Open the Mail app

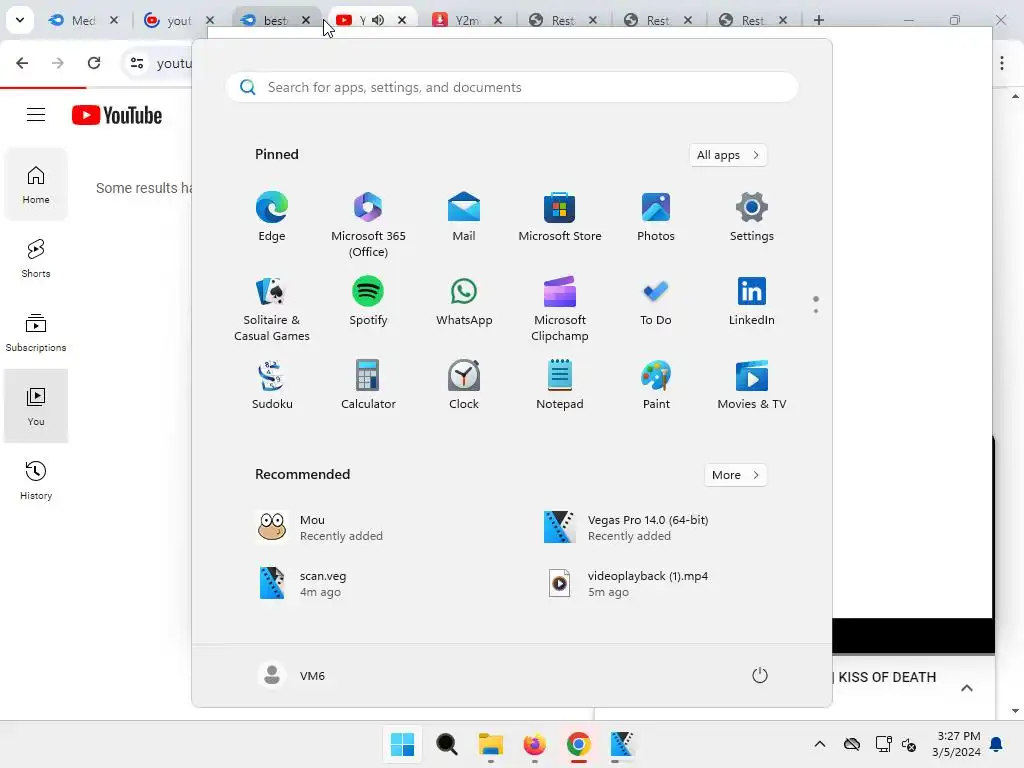(464, 217)
